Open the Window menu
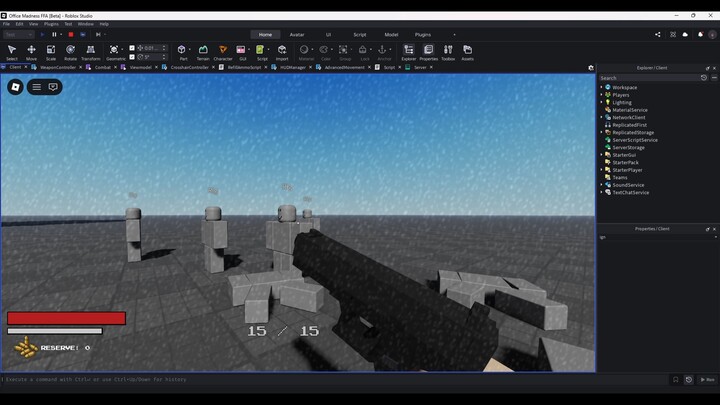 pos(85,24)
